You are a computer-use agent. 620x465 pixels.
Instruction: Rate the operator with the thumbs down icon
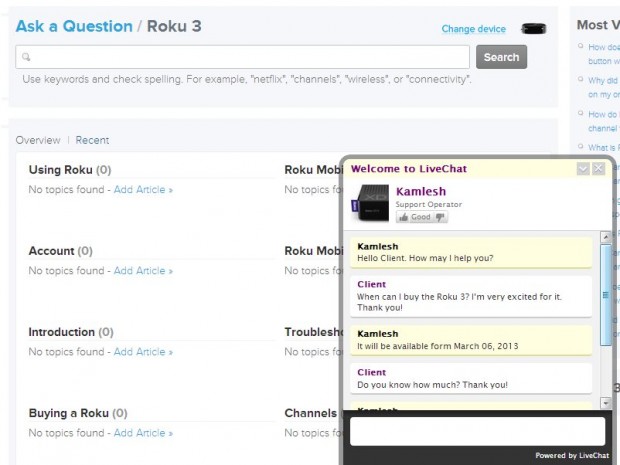440,217
